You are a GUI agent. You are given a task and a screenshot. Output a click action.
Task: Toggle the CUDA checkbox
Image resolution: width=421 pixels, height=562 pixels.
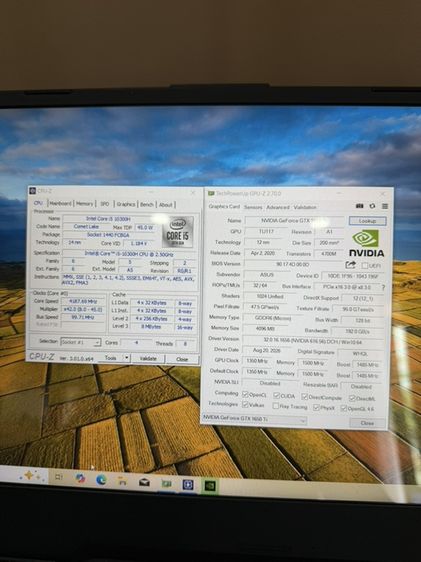tap(276, 395)
